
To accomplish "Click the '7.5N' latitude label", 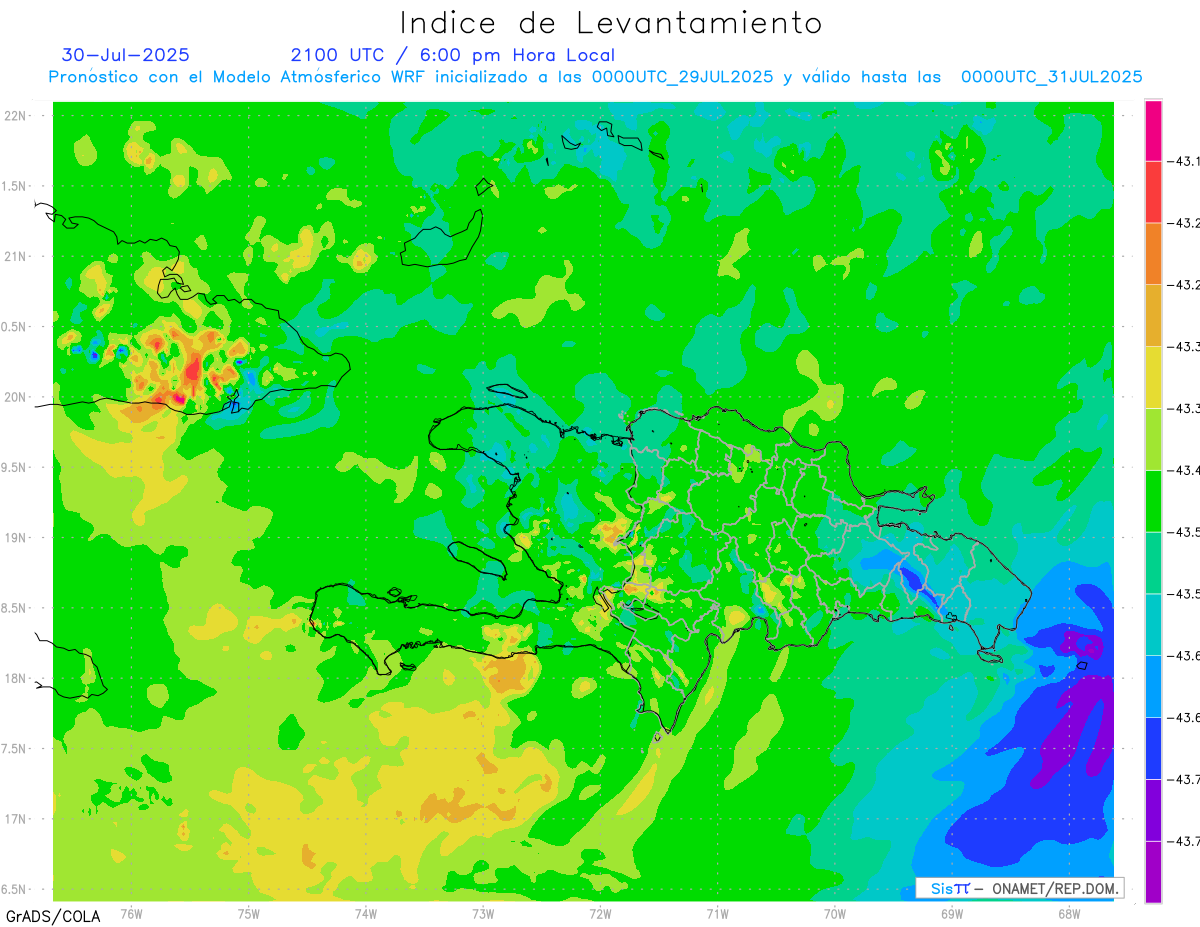I will point(14,749).
